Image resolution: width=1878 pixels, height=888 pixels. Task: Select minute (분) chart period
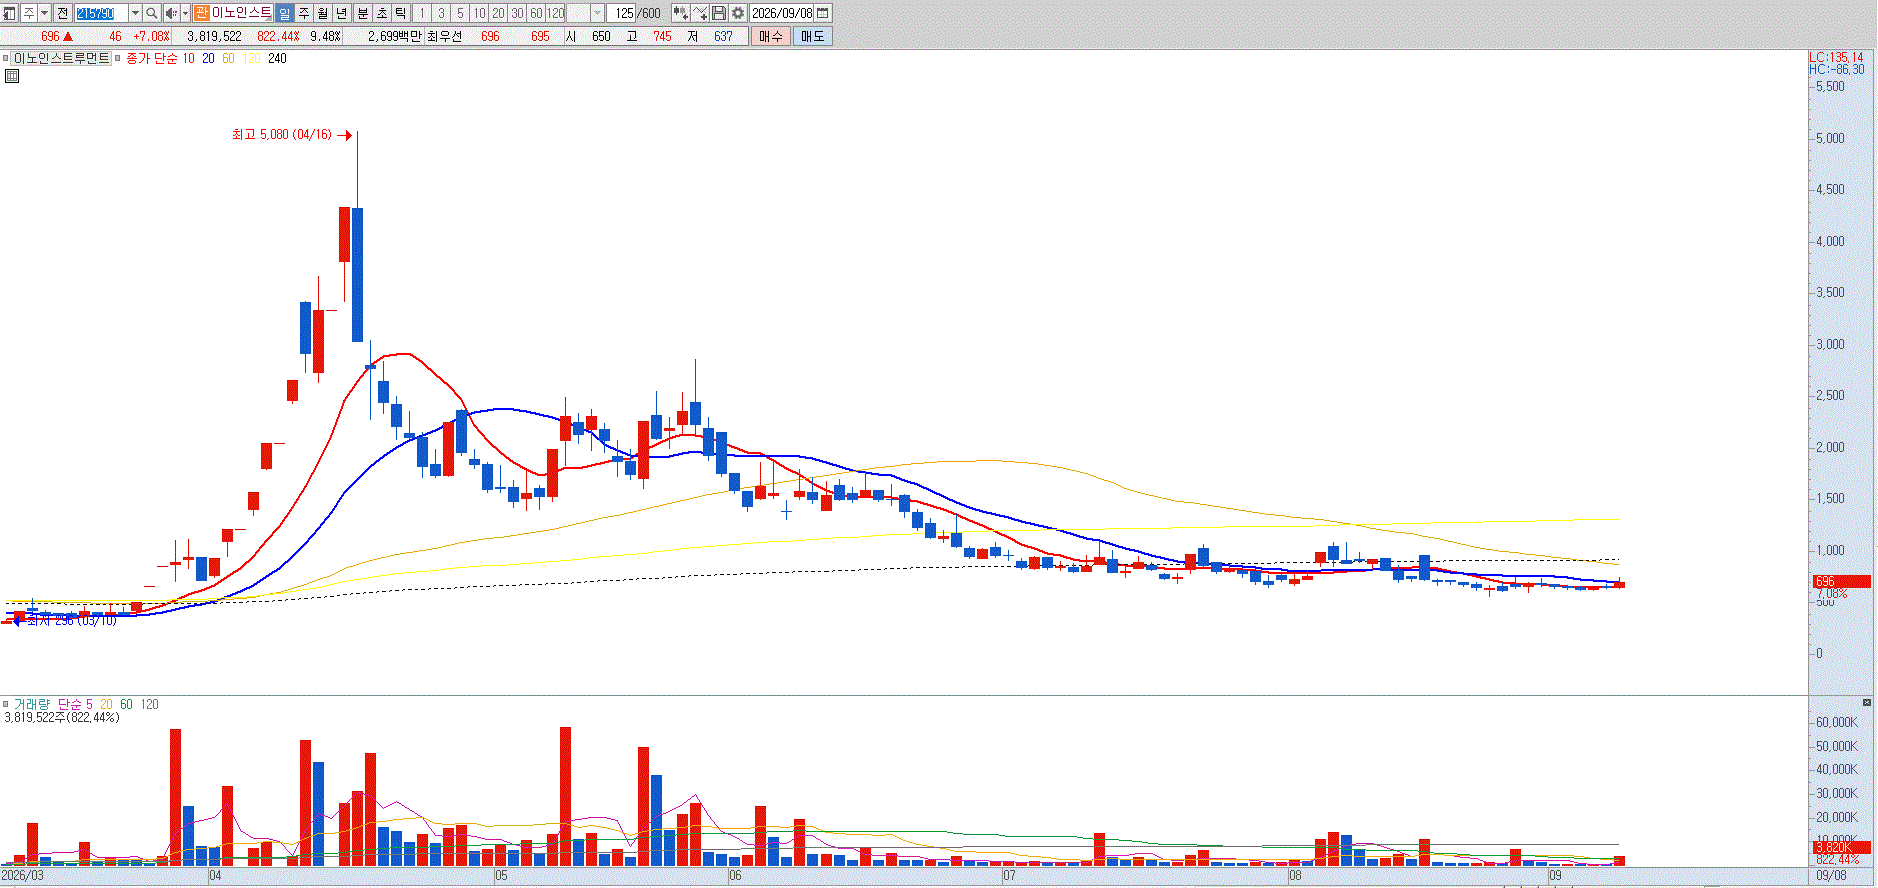click(x=363, y=13)
